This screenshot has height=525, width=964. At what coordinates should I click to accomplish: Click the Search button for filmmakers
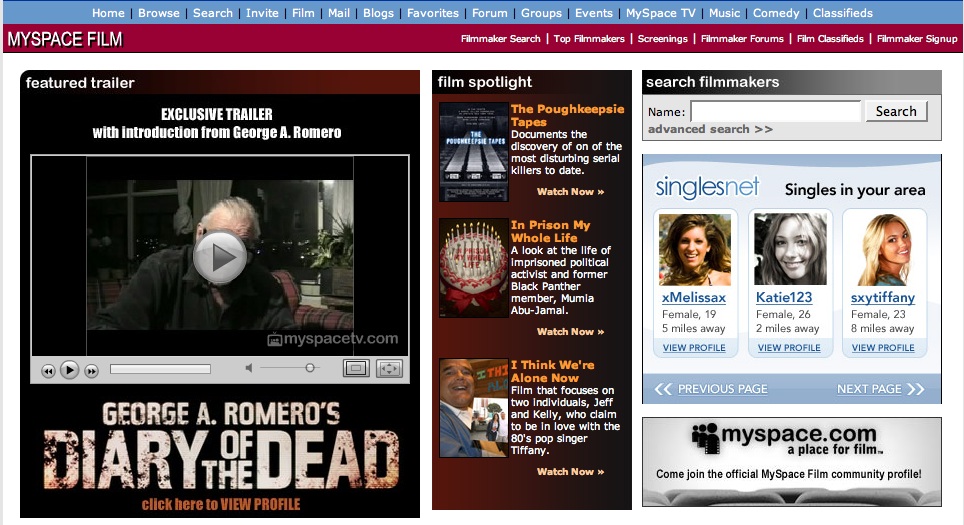click(x=896, y=111)
